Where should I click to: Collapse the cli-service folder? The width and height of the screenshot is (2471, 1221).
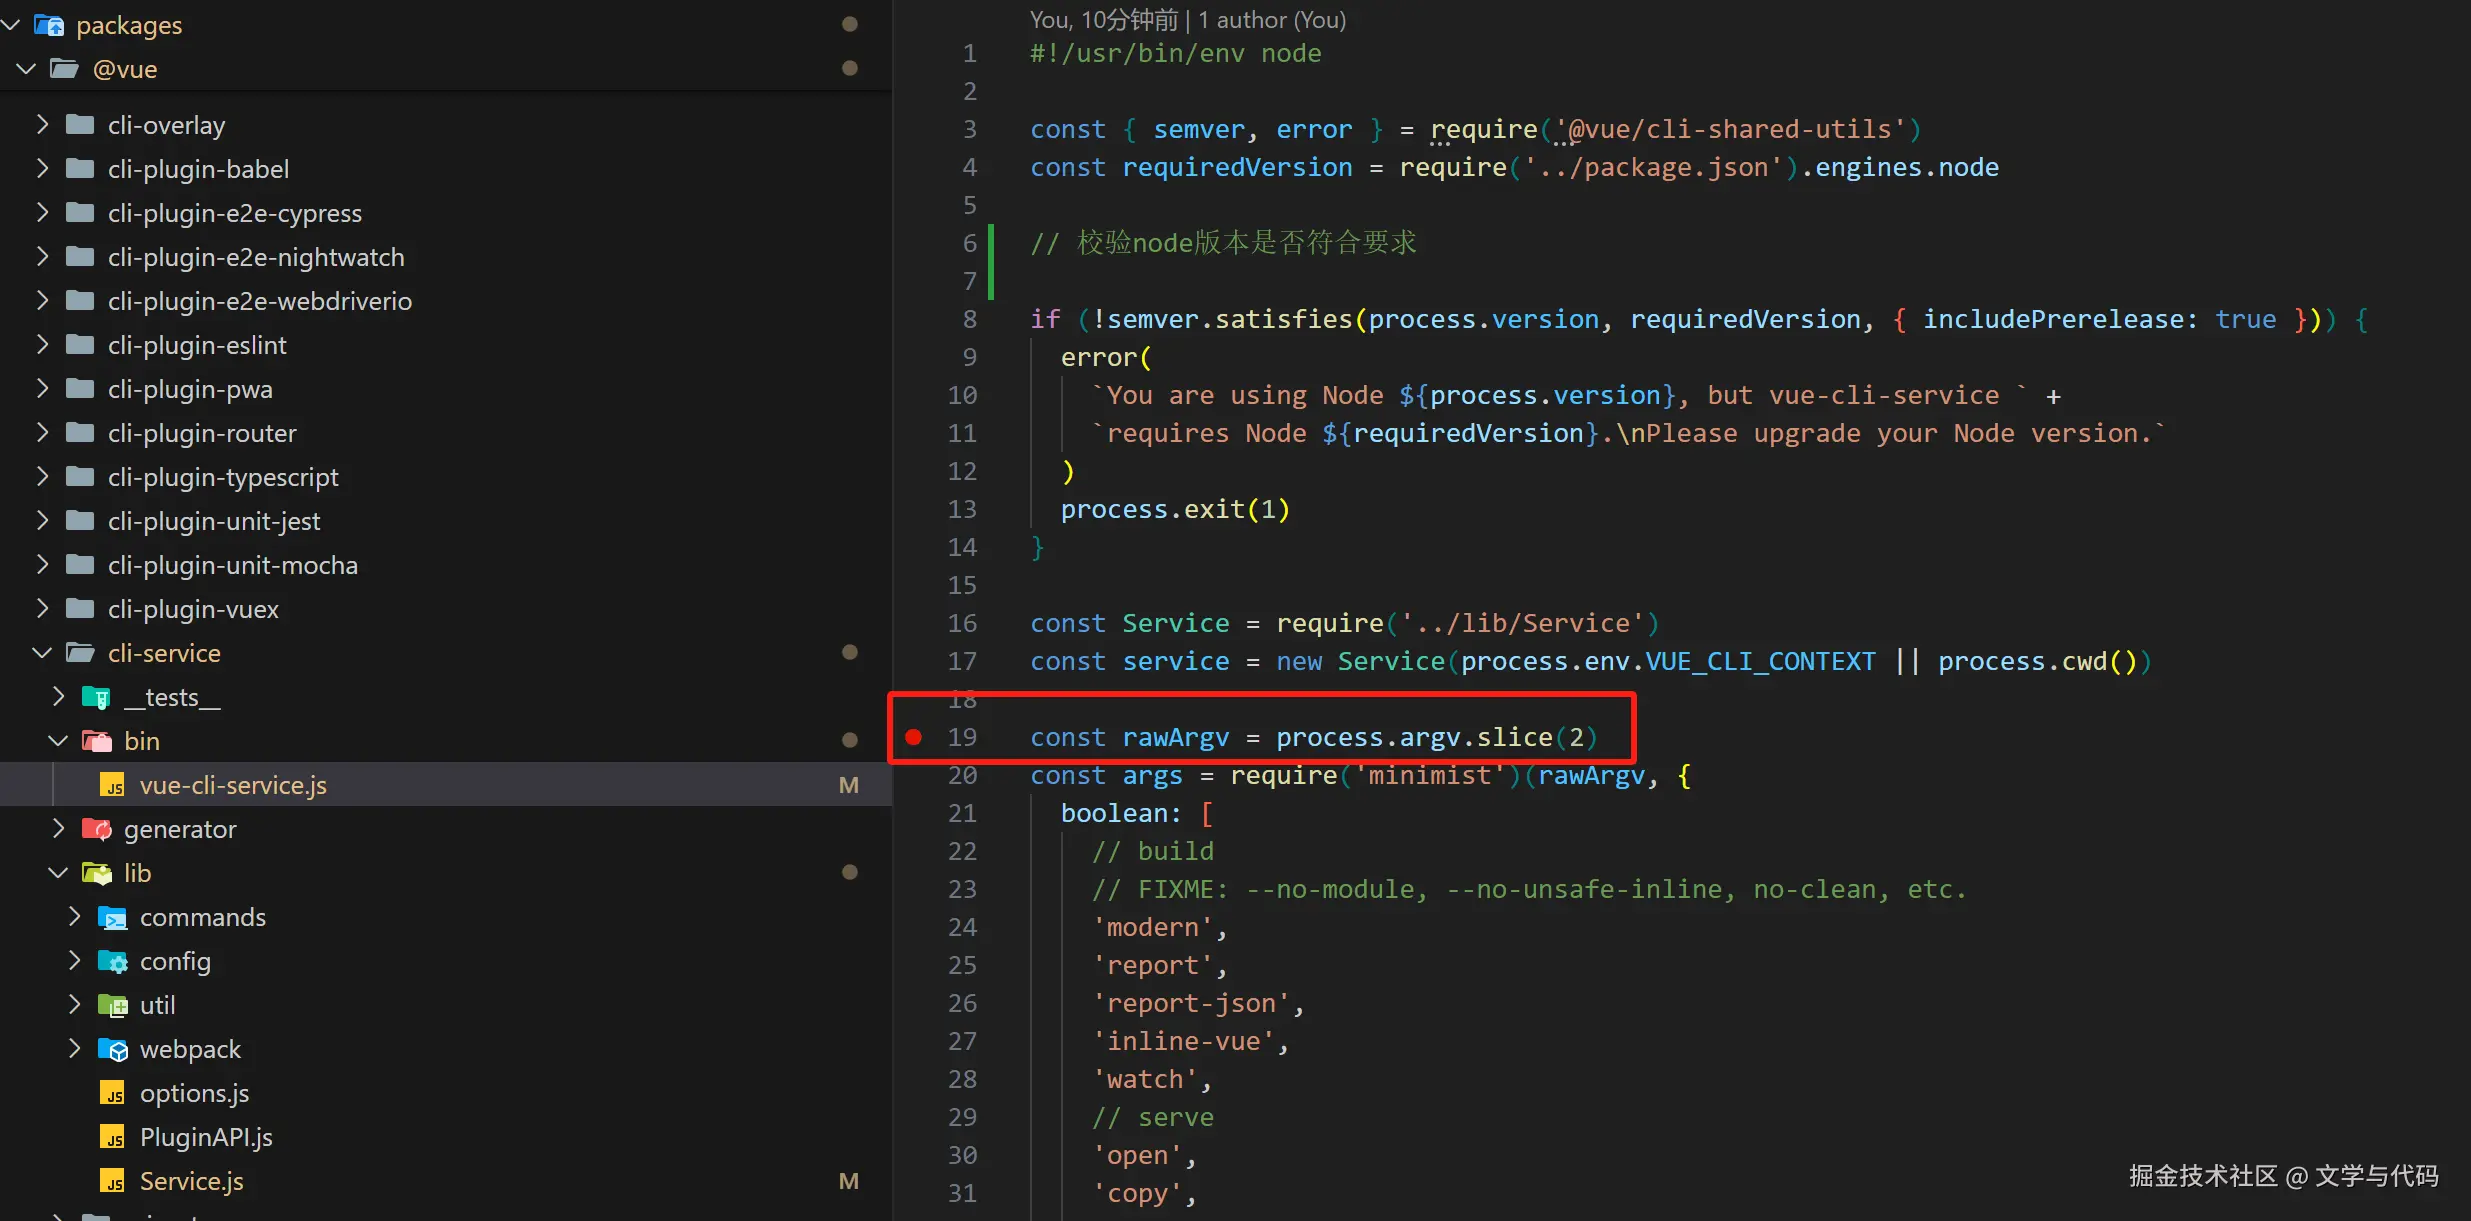point(42,654)
